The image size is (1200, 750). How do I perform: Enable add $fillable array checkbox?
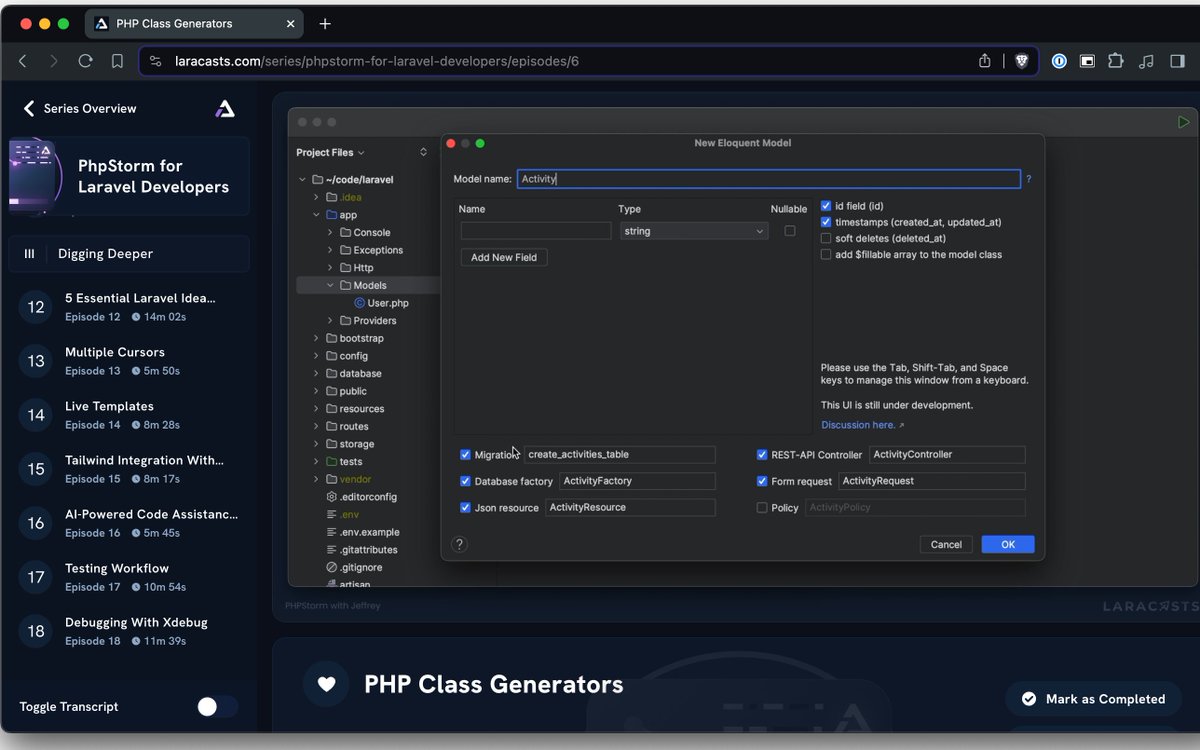(x=826, y=254)
